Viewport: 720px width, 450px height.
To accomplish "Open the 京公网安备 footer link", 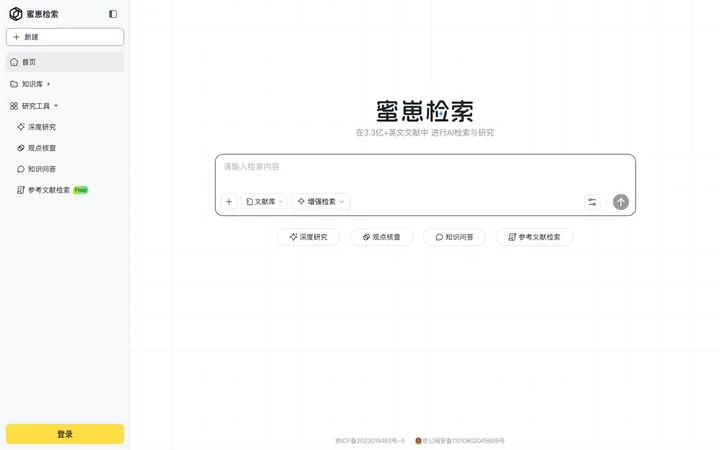I will 460,441.
